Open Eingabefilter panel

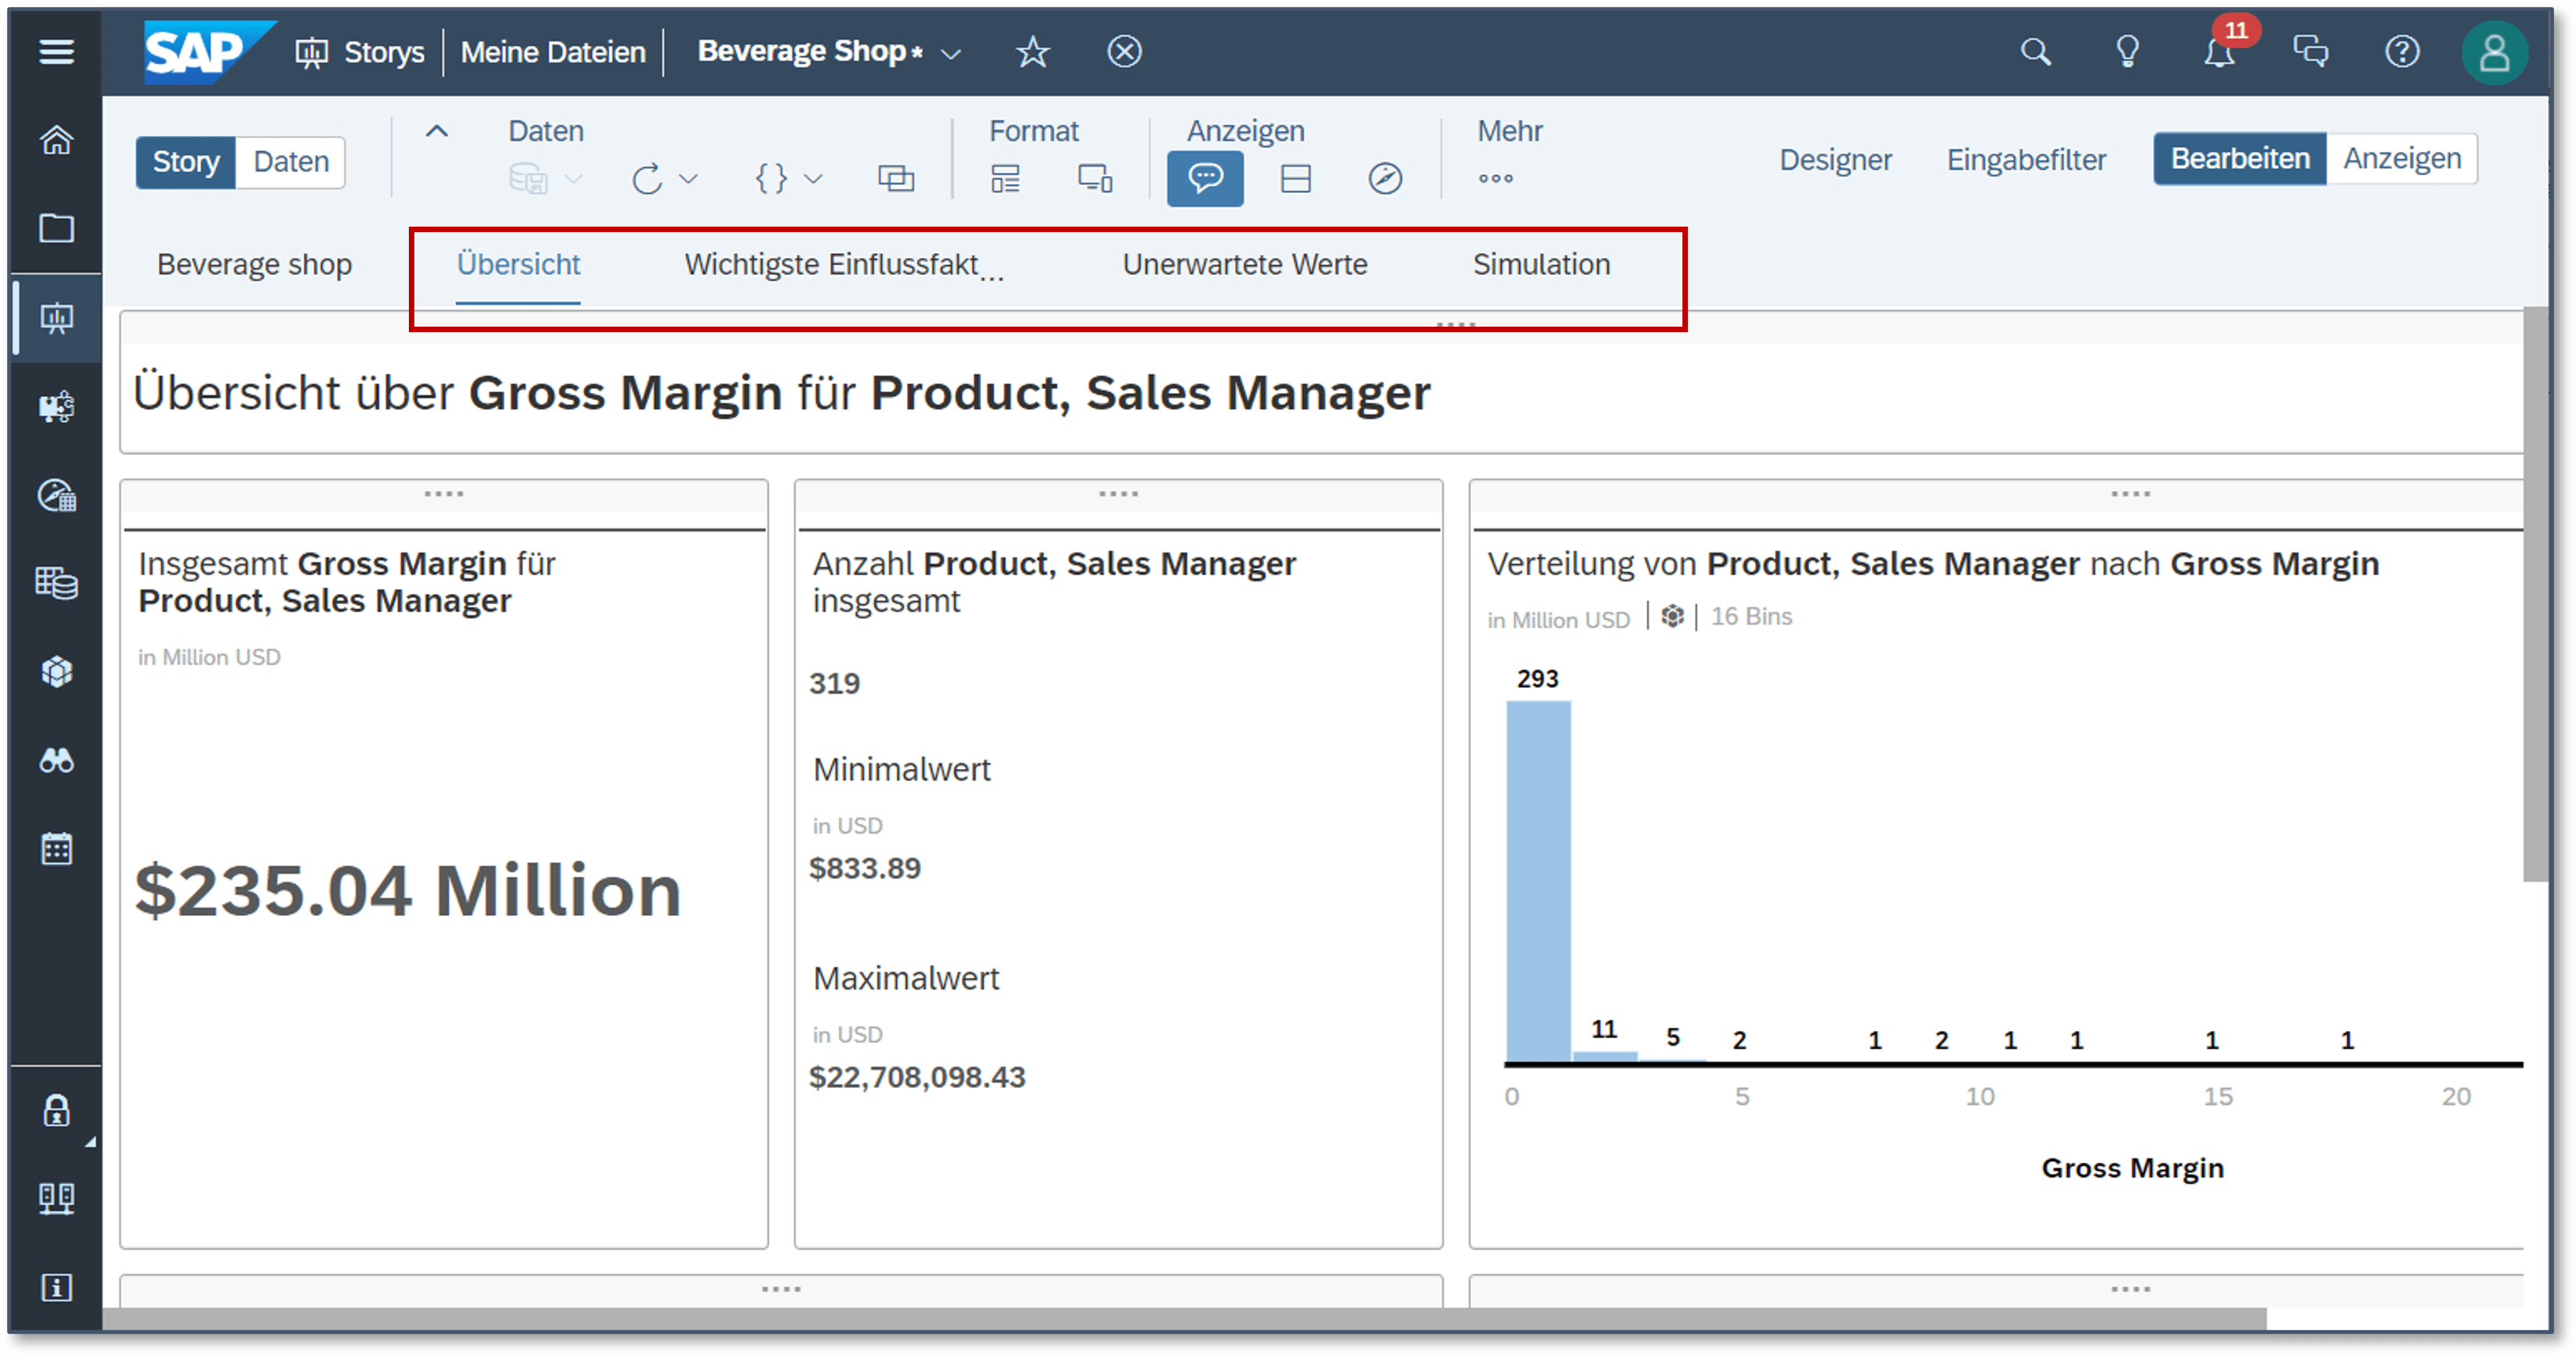(x=2026, y=160)
